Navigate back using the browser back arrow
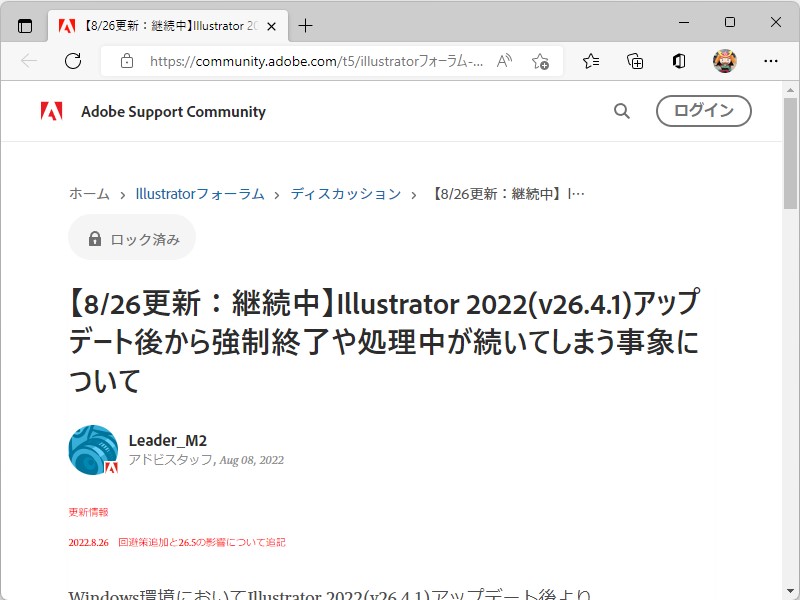The height and width of the screenshot is (600, 800). pyautogui.click(x=28, y=61)
